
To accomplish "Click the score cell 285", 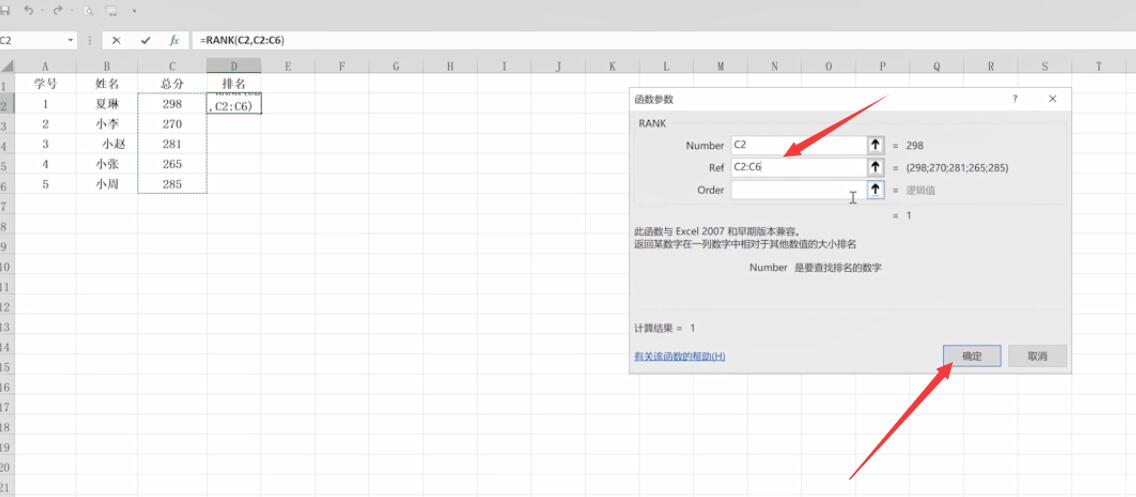I will (x=172, y=184).
